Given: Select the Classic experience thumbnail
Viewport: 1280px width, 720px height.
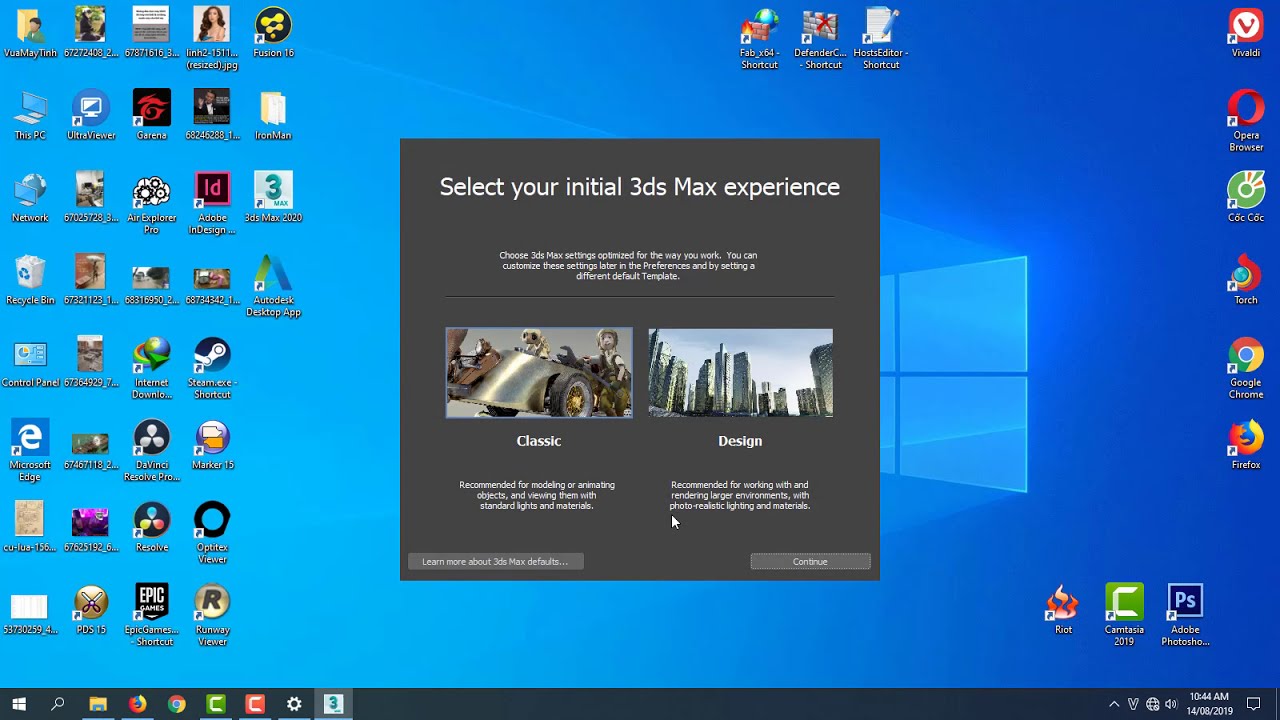Looking at the screenshot, I should (539, 373).
